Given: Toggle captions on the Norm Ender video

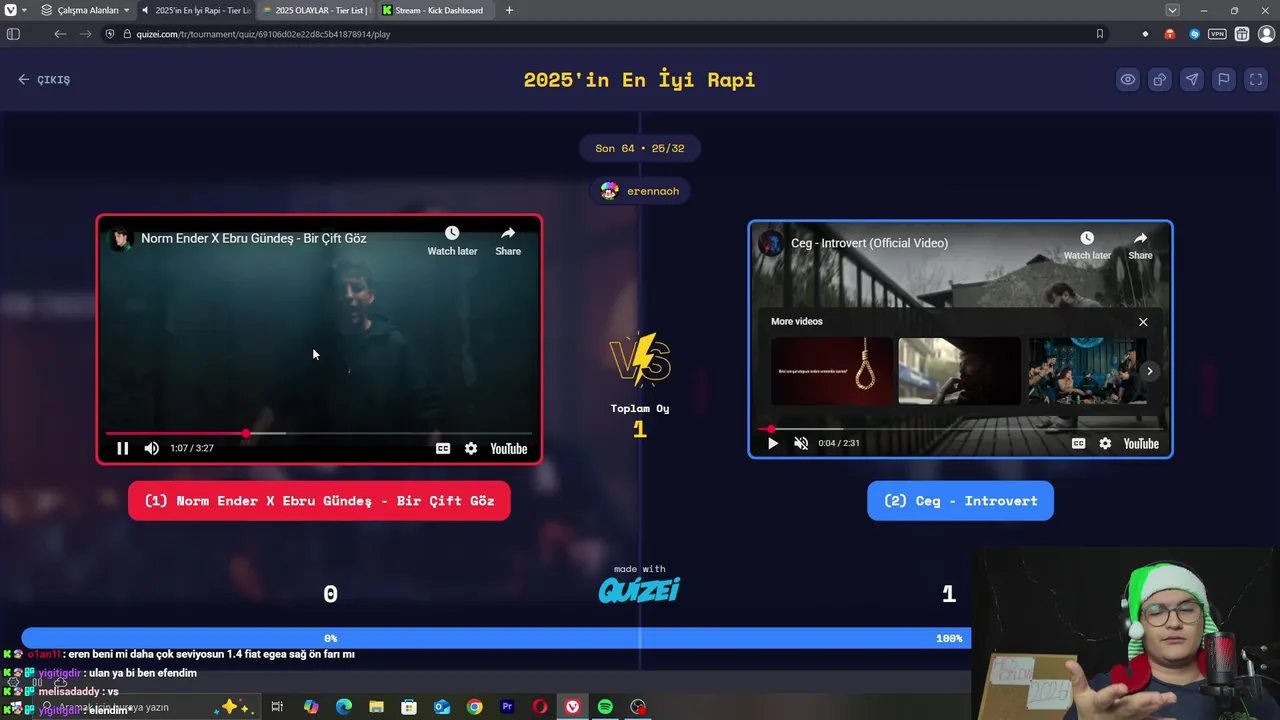Looking at the screenshot, I should pyautogui.click(x=443, y=449).
